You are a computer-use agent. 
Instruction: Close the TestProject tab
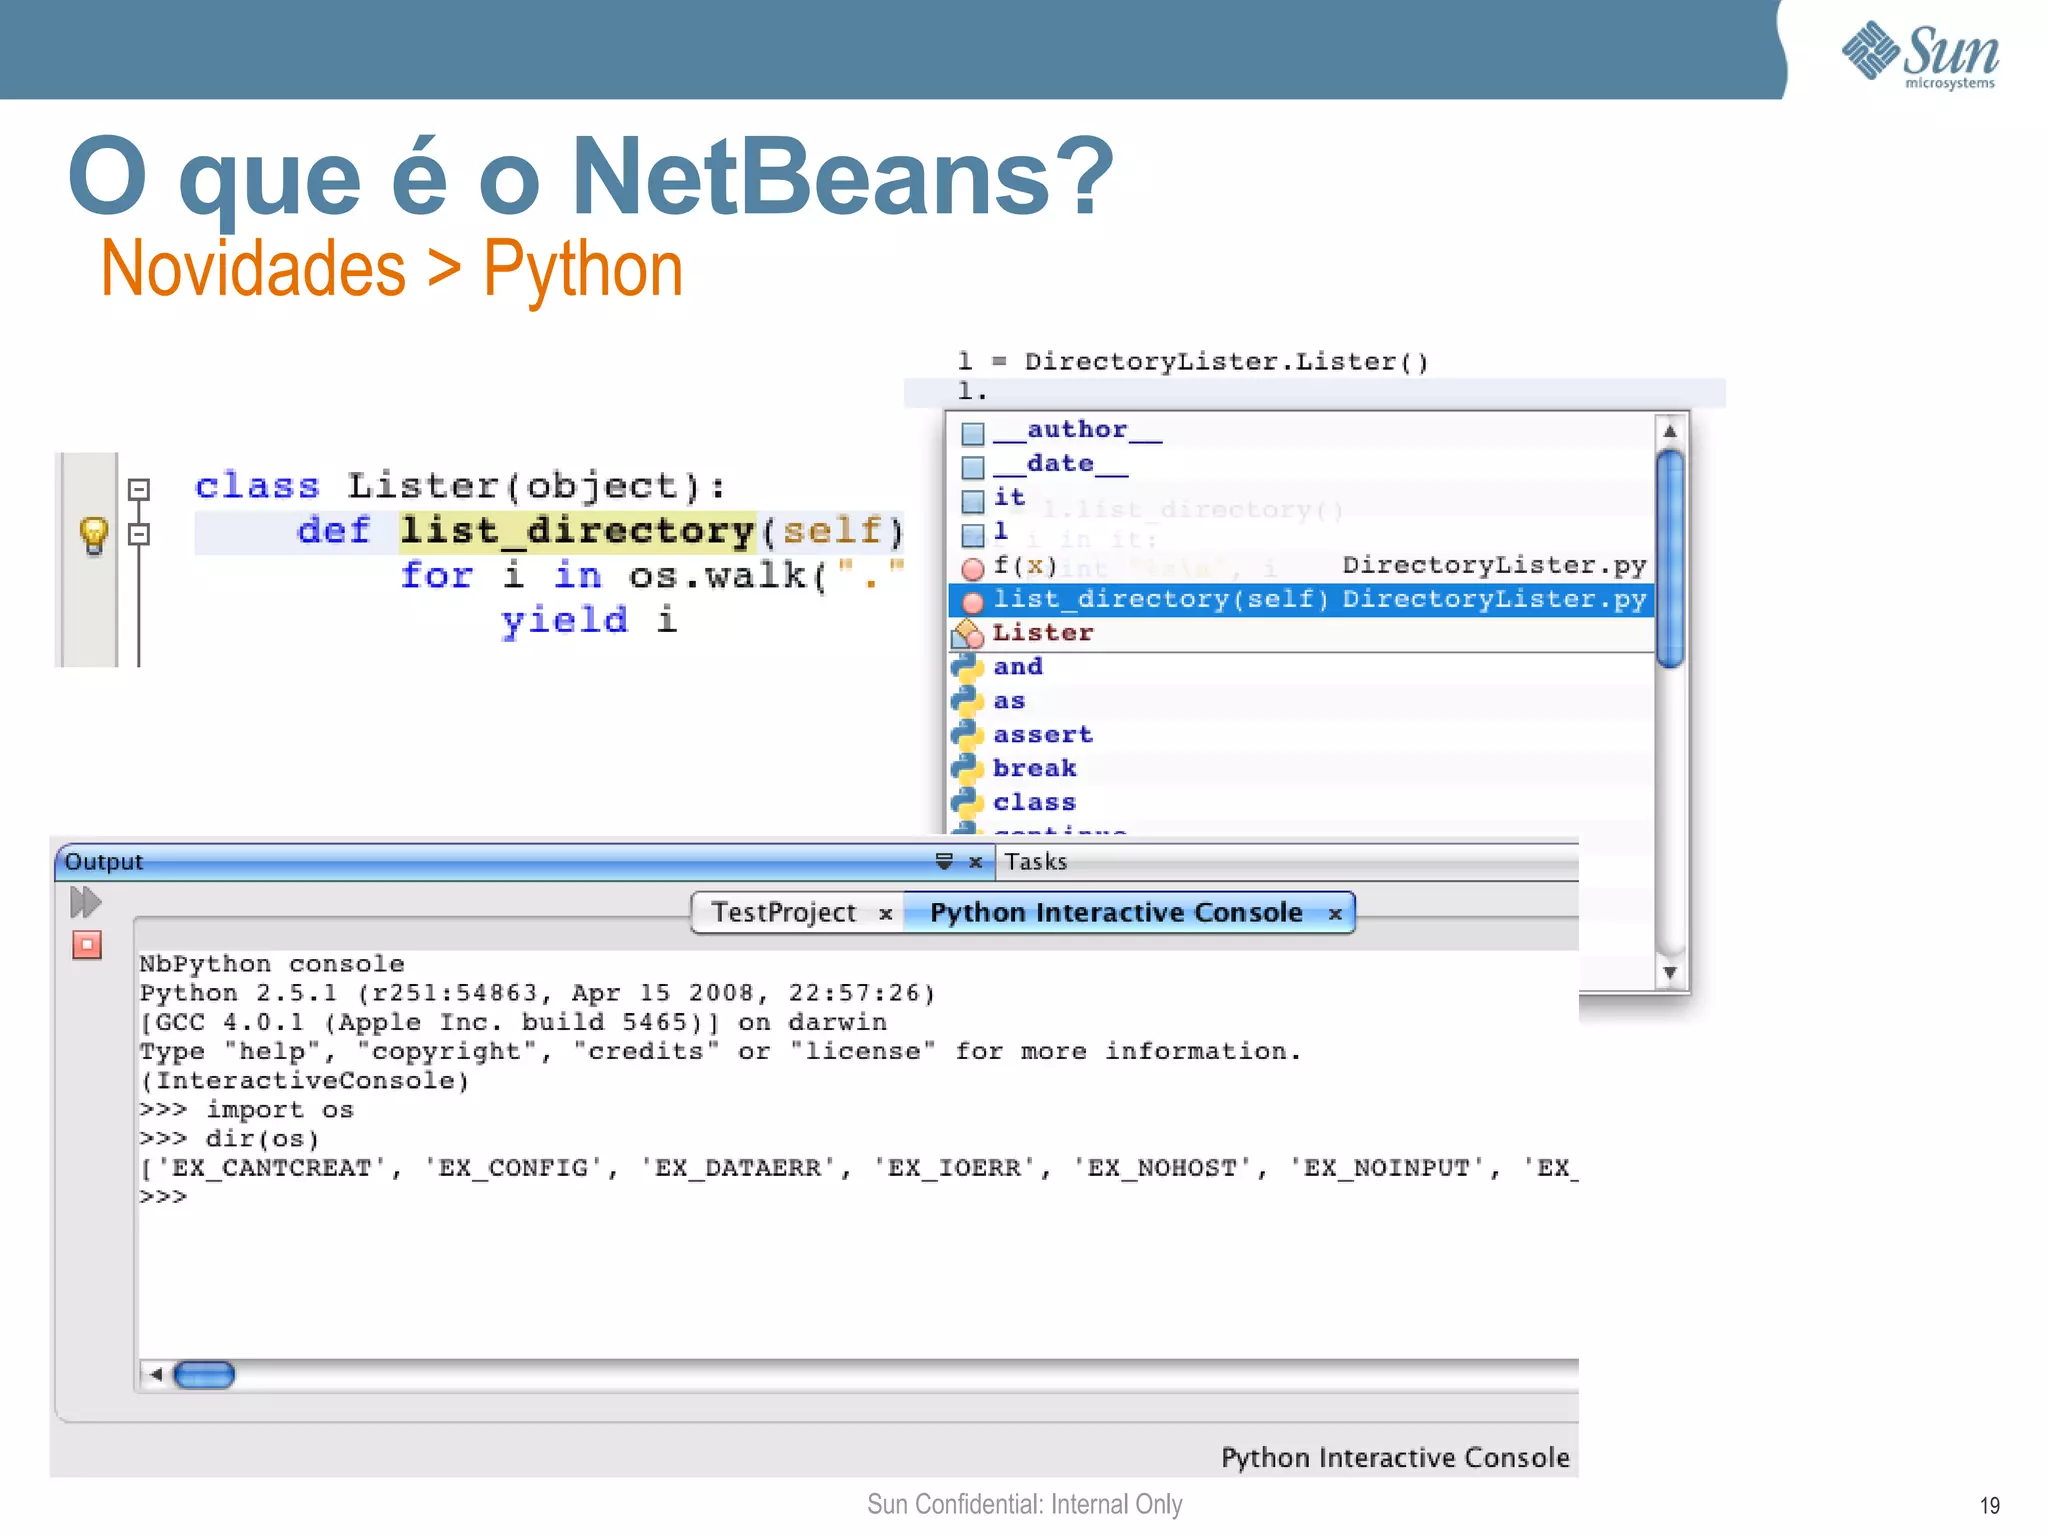[x=885, y=914]
